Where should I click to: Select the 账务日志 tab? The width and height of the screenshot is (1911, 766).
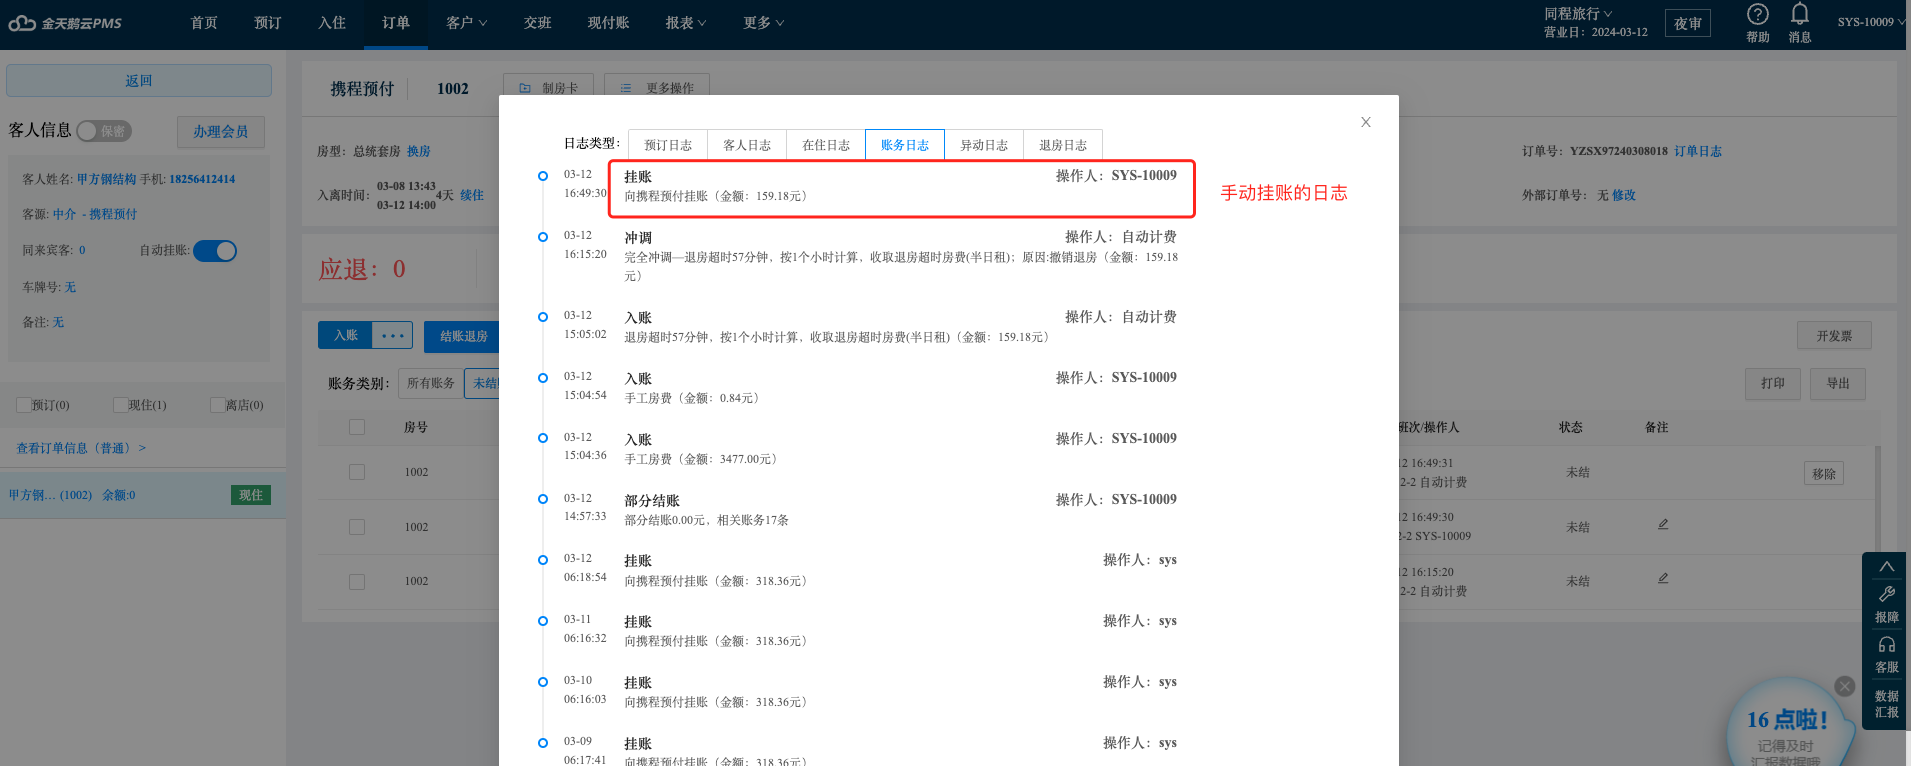click(905, 145)
